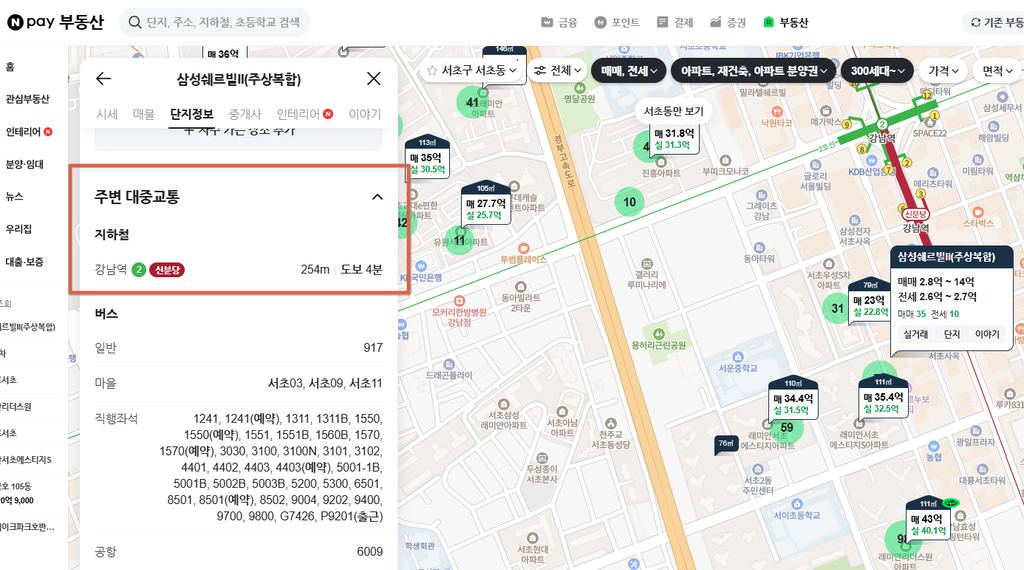
Task: Click the 이야기 button in map popup
Action: pyautogui.click(x=987, y=334)
